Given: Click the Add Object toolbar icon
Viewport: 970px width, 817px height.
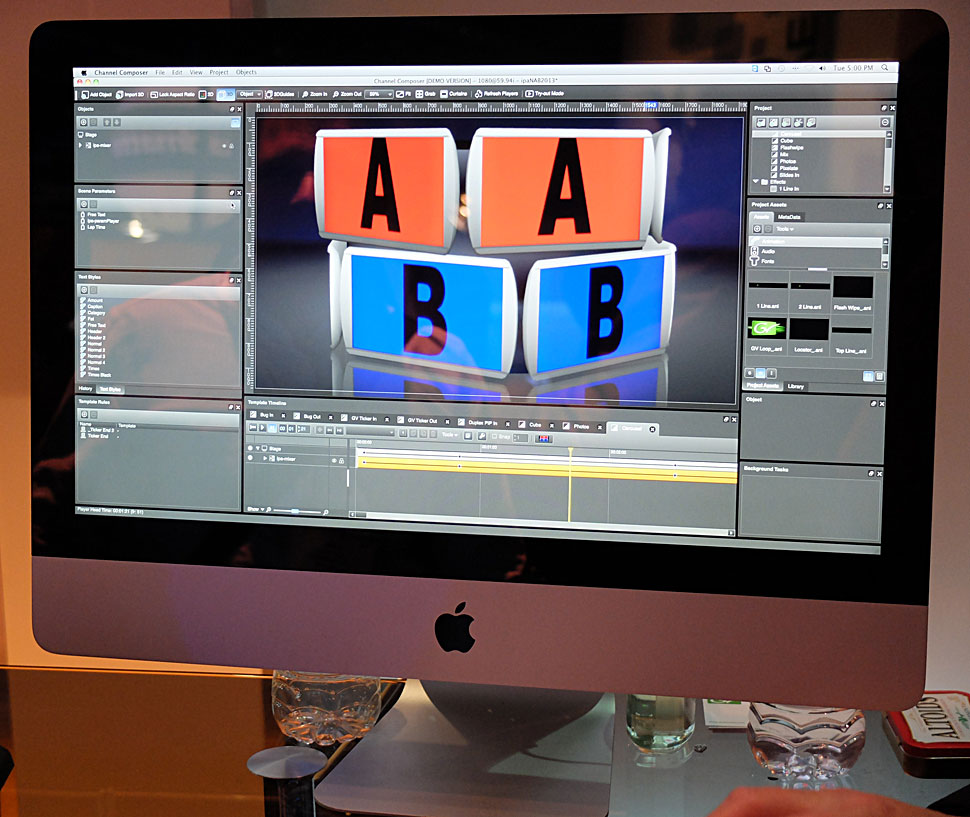Looking at the screenshot, I should point(85,94).
